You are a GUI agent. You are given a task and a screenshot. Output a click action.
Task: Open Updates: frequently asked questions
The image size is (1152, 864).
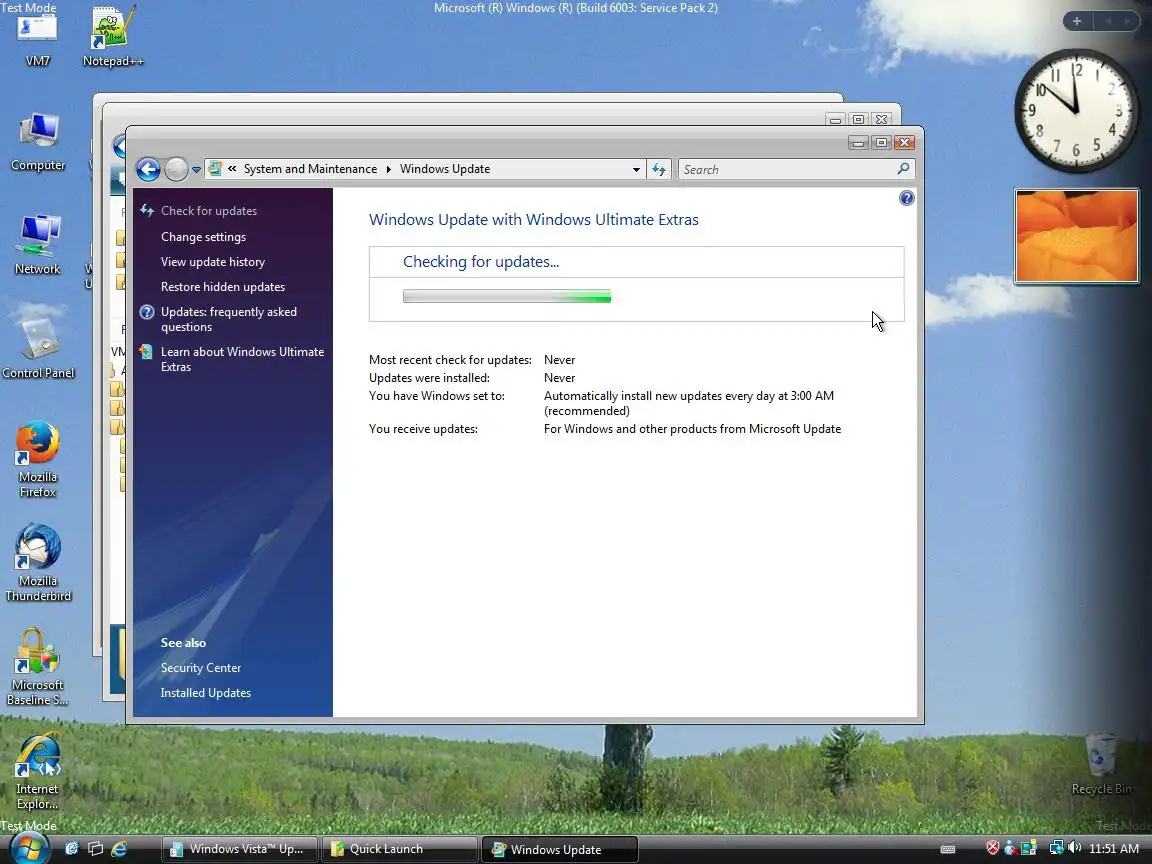tap(228, 319)
